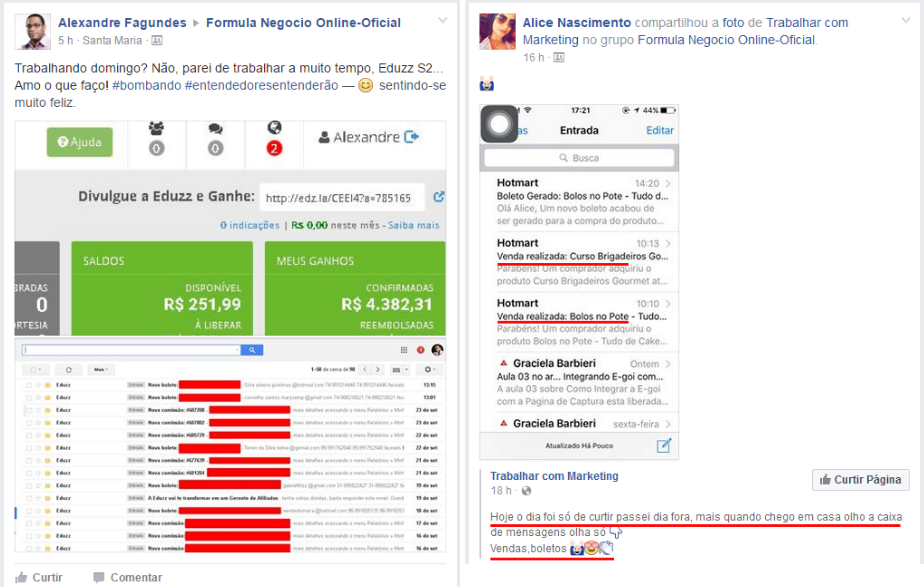Open the Gmail account avatar
The width and height of the screenshot is (924, 587).
click(437, 350)
